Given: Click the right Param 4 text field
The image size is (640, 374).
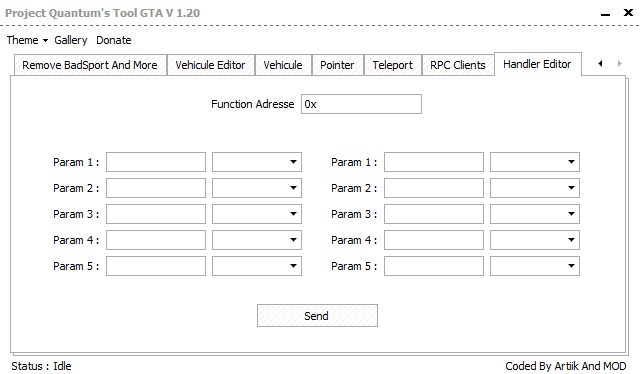Looking at the screenshot, I should 434,240.
